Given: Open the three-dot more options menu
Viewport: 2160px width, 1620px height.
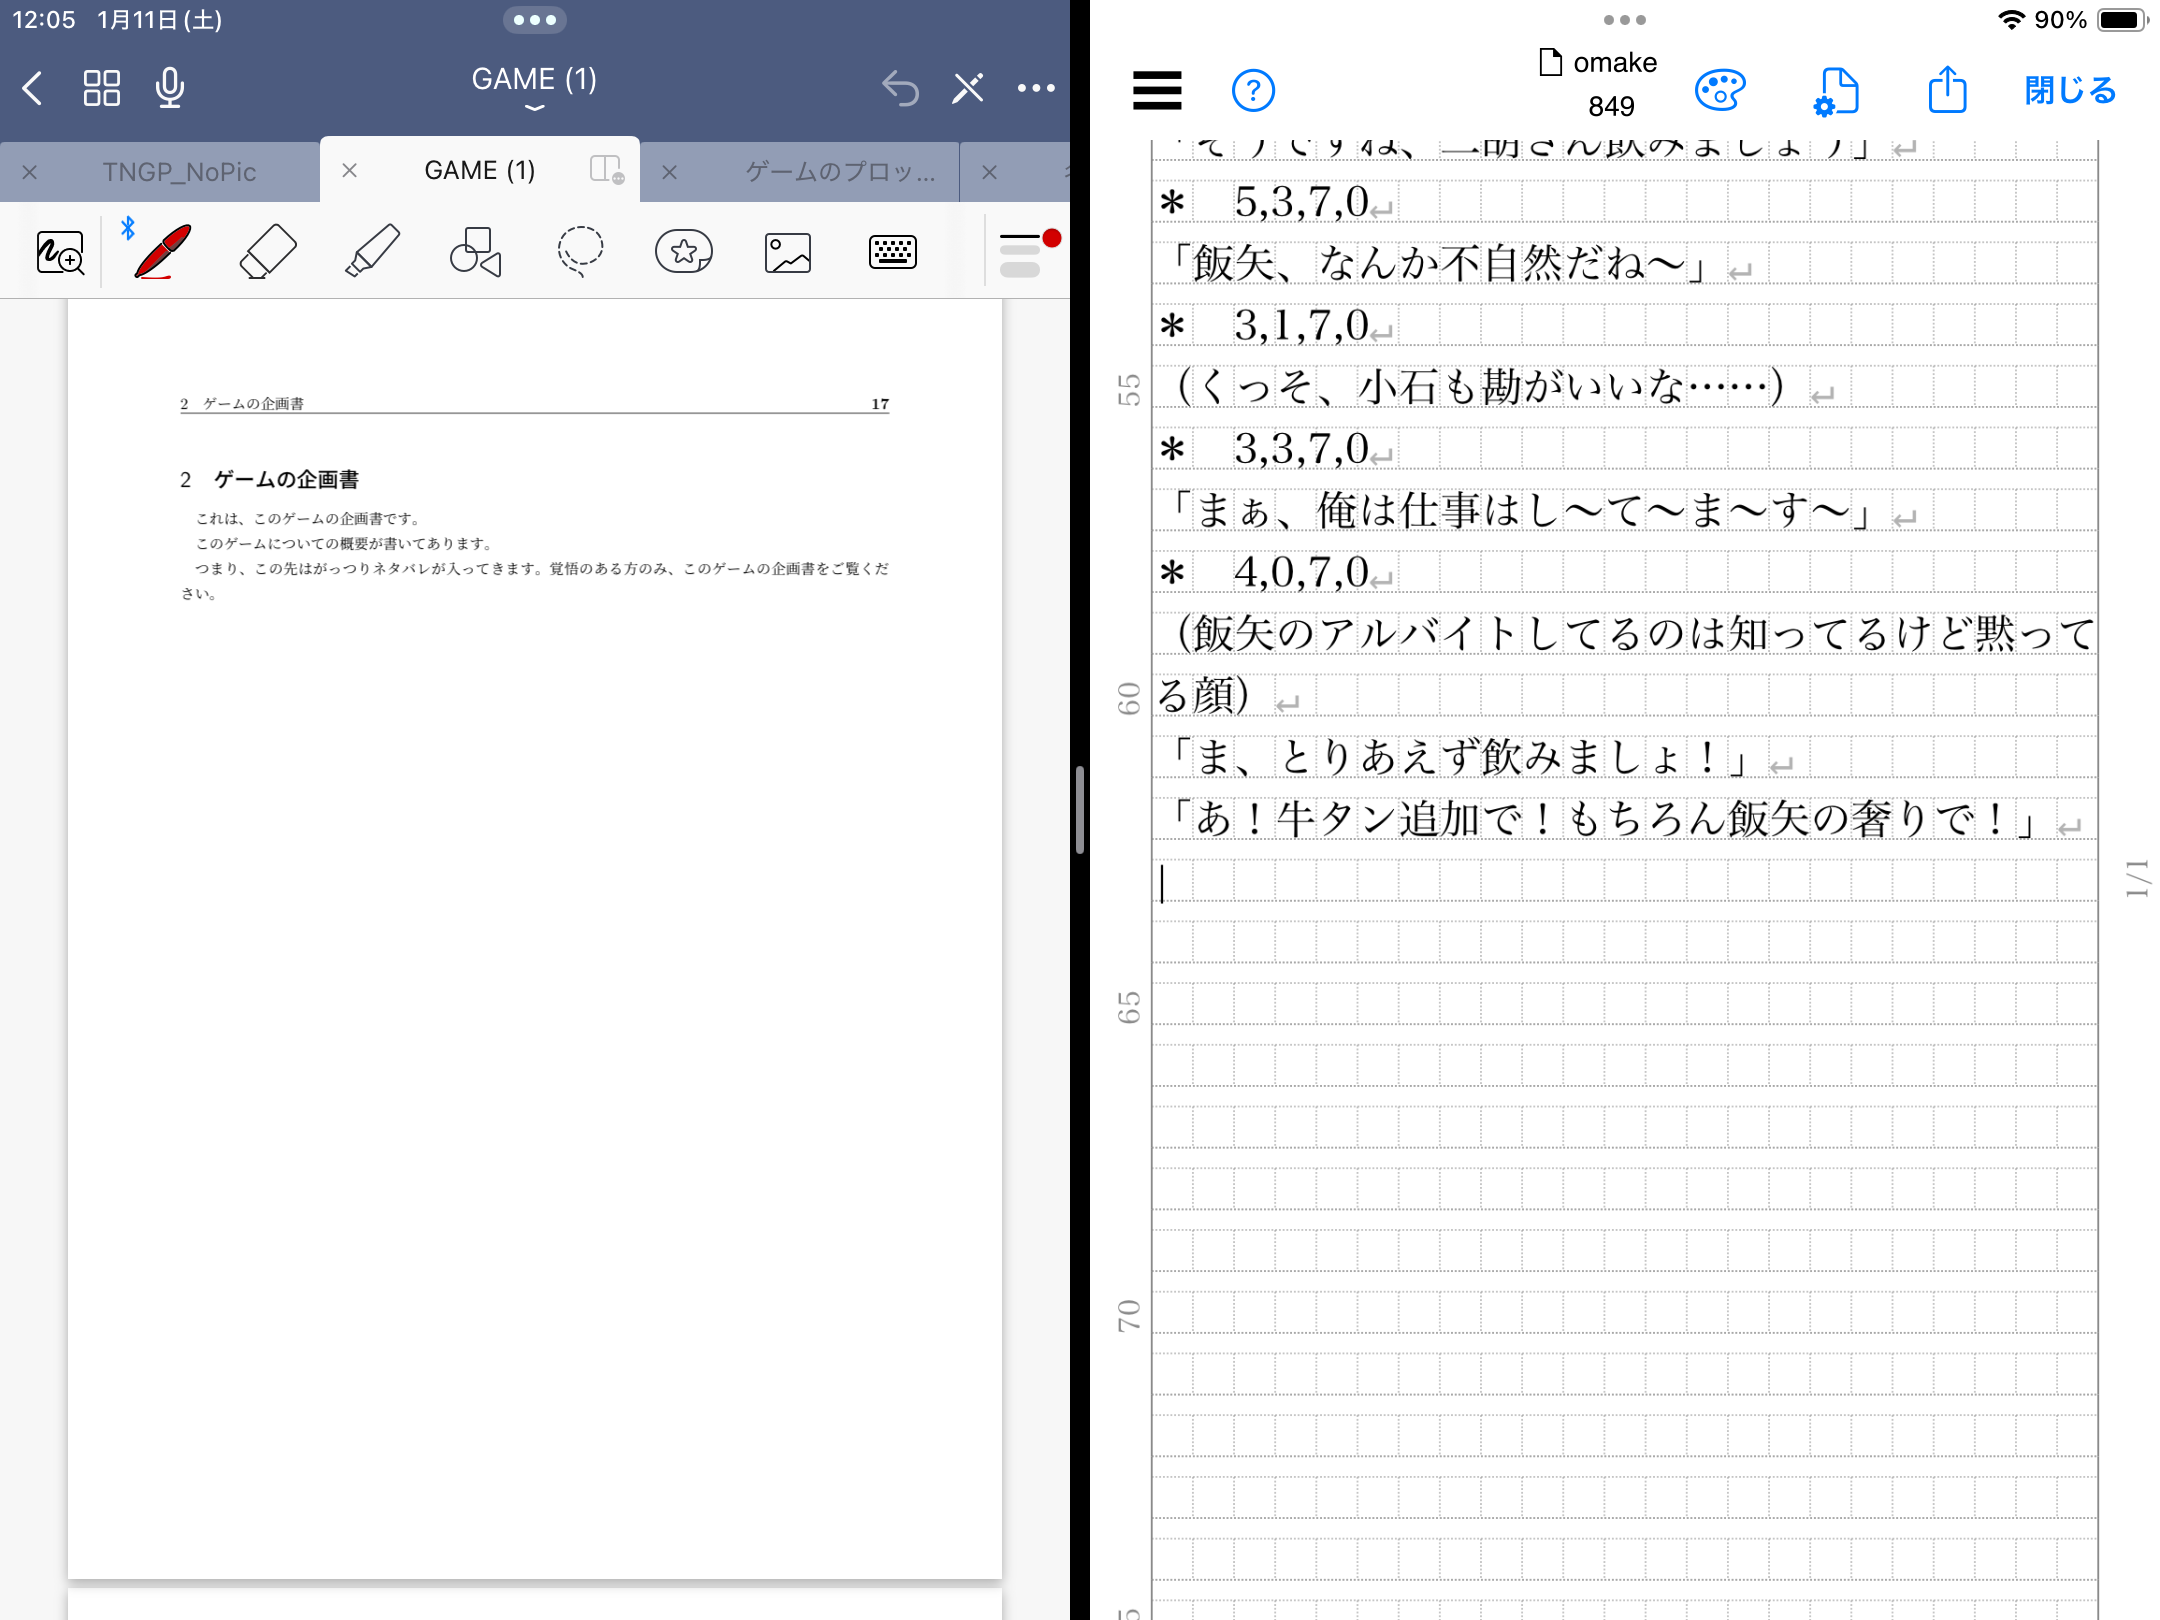Looking at the screenshot, I should coord(1036,89).
